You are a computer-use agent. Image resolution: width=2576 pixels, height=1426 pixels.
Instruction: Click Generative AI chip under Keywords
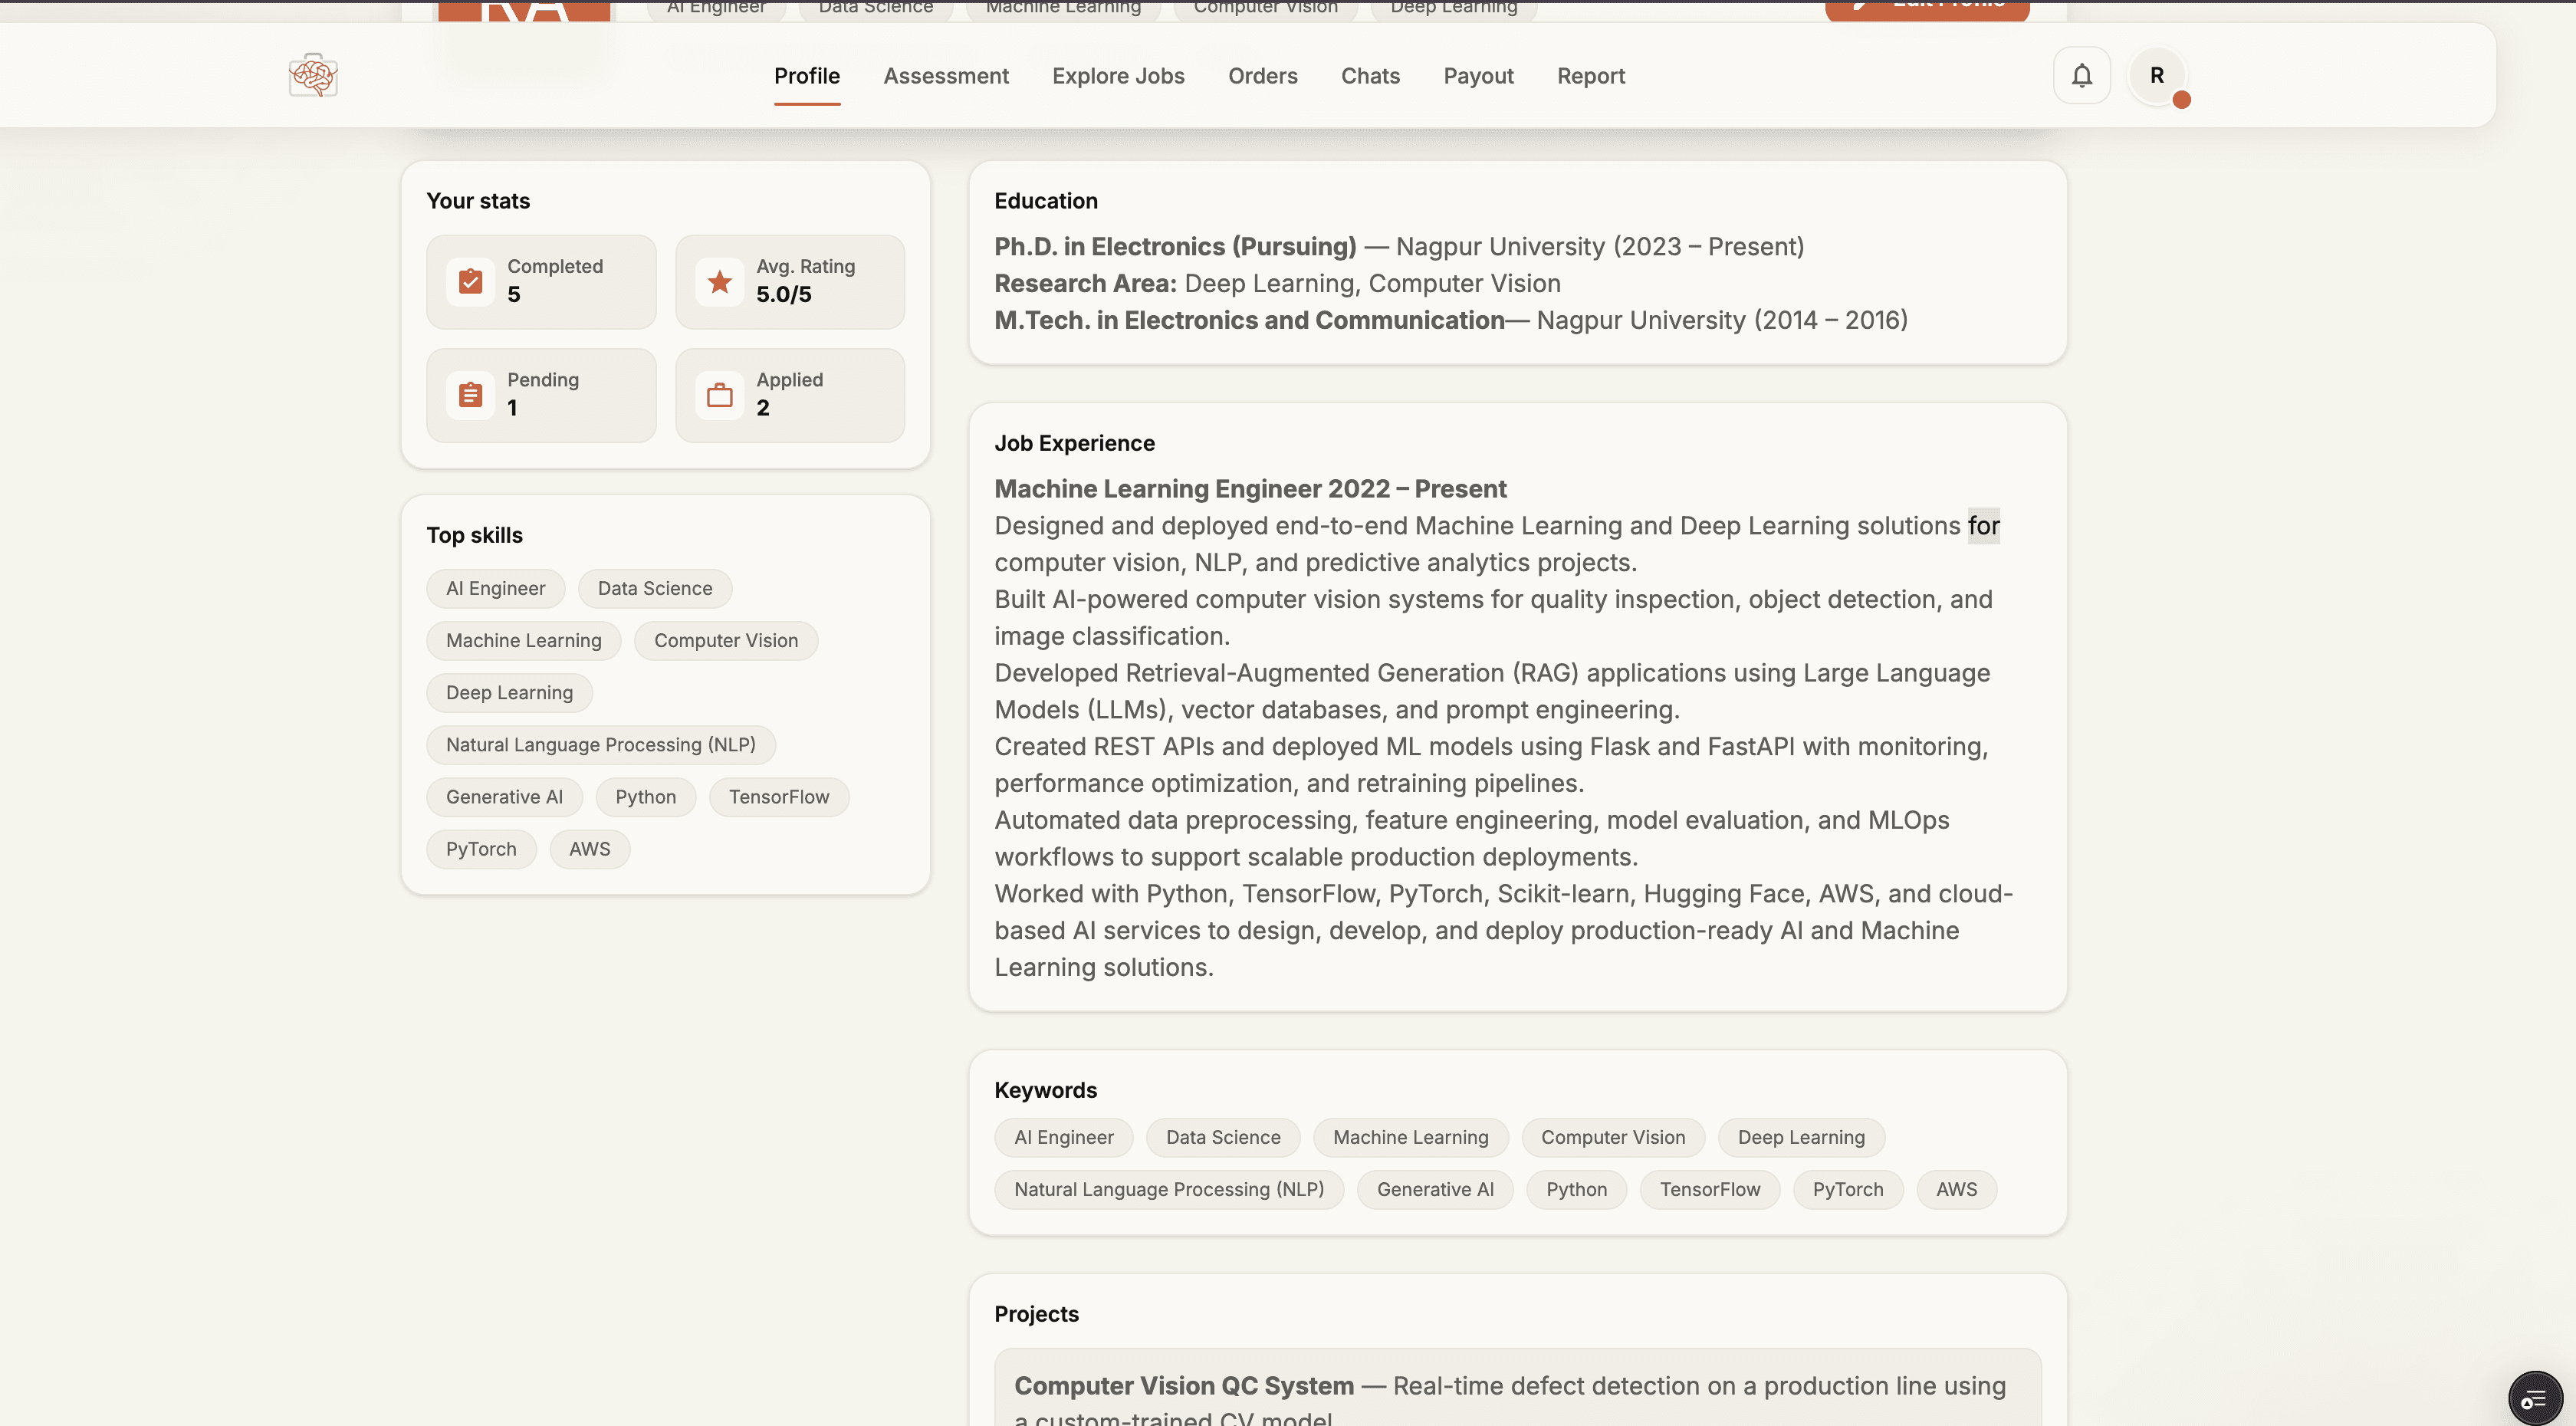tap(1435, 1190)
